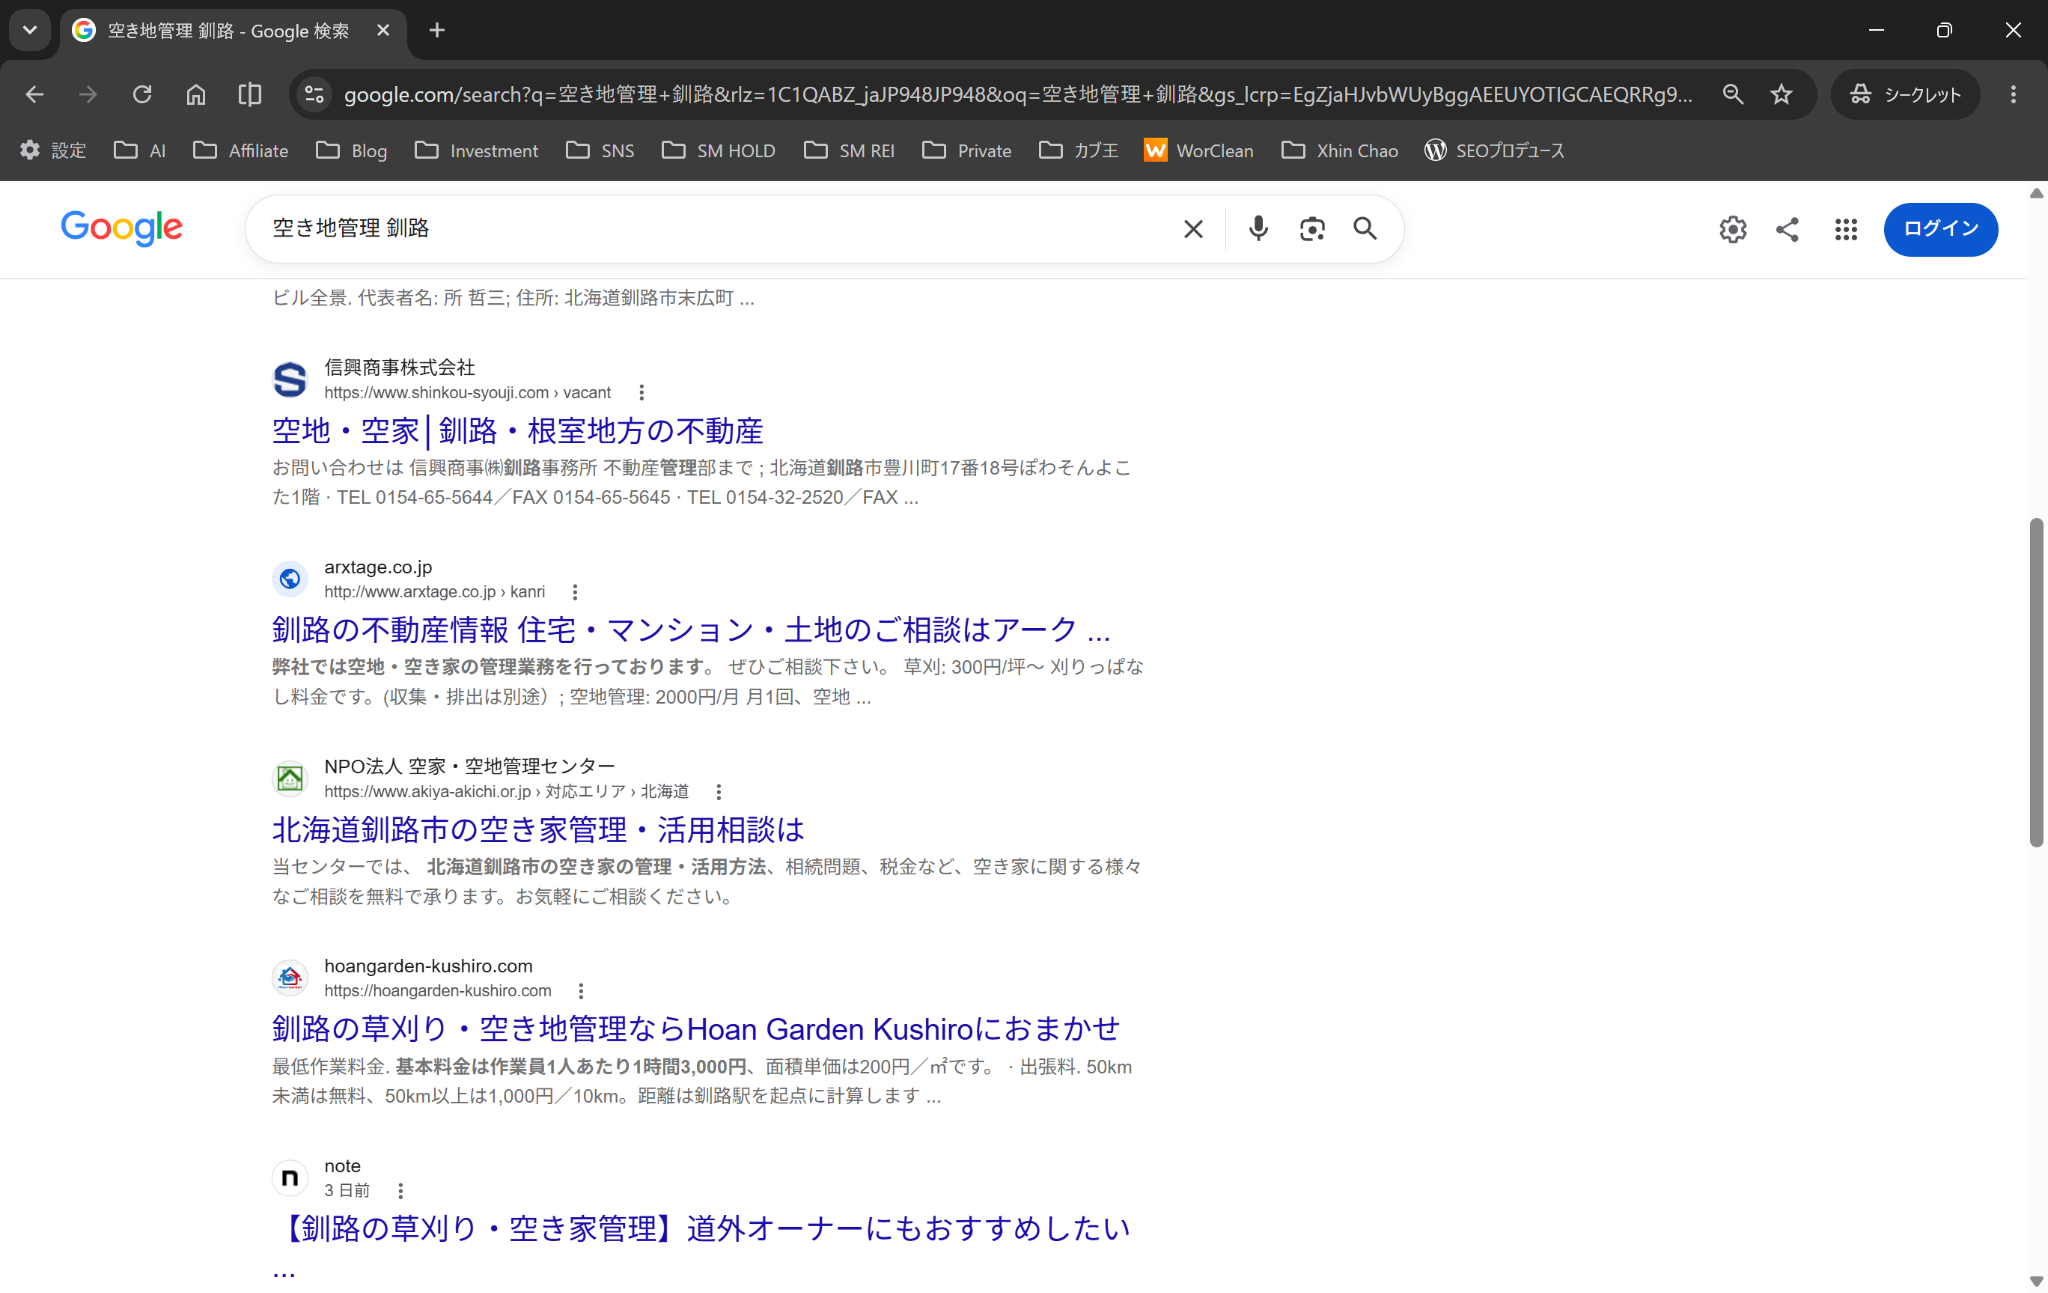Open the 空地・空家｜釧路・根室地方の不動産 result
The width and height of the screenshot is (2048, 1293).
[518, 431]
